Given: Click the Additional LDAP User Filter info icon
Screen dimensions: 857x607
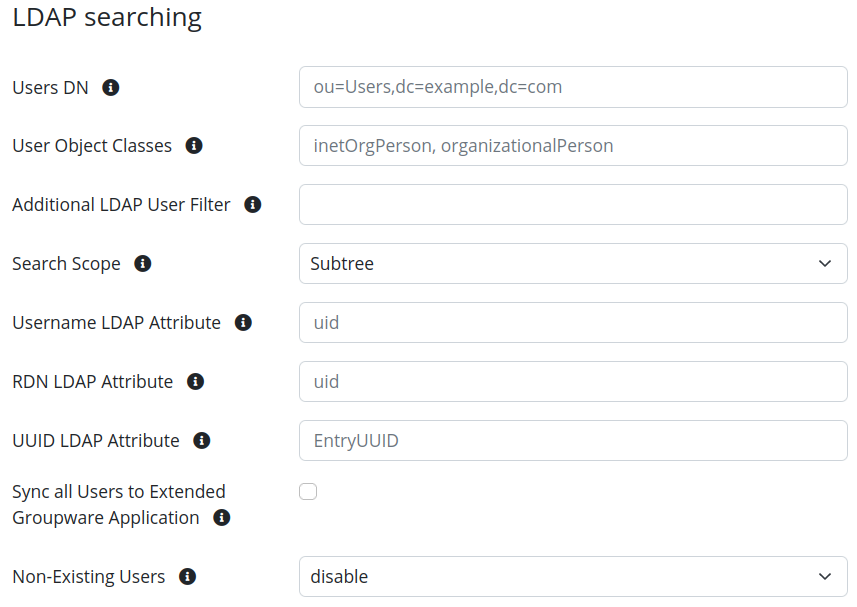Looking at the screenshot, I should pos(252,204).
